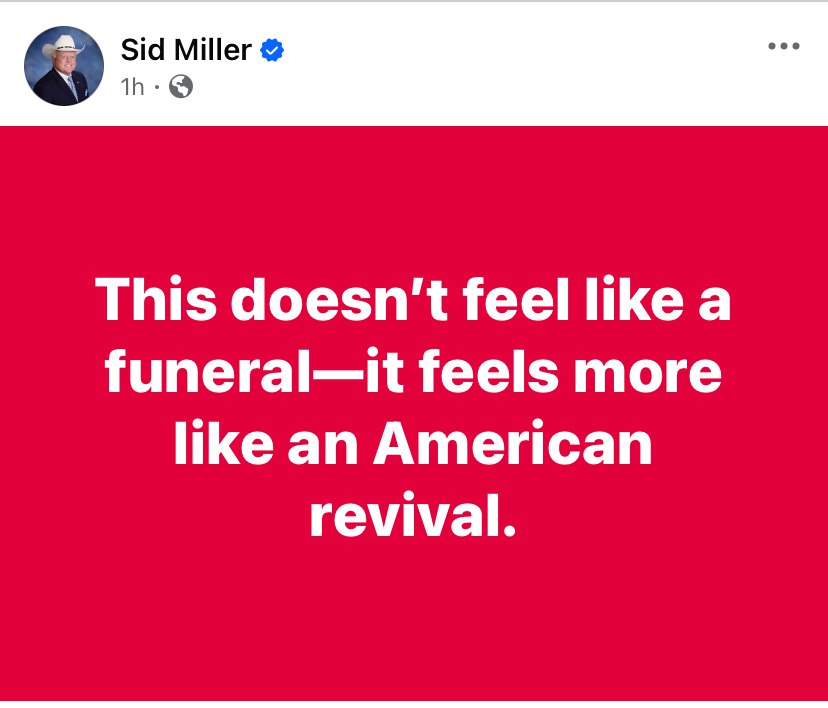This screenshot has width=828, height=708.
Task: Click the blue verified badge
Action: click(x=272, y=48)
